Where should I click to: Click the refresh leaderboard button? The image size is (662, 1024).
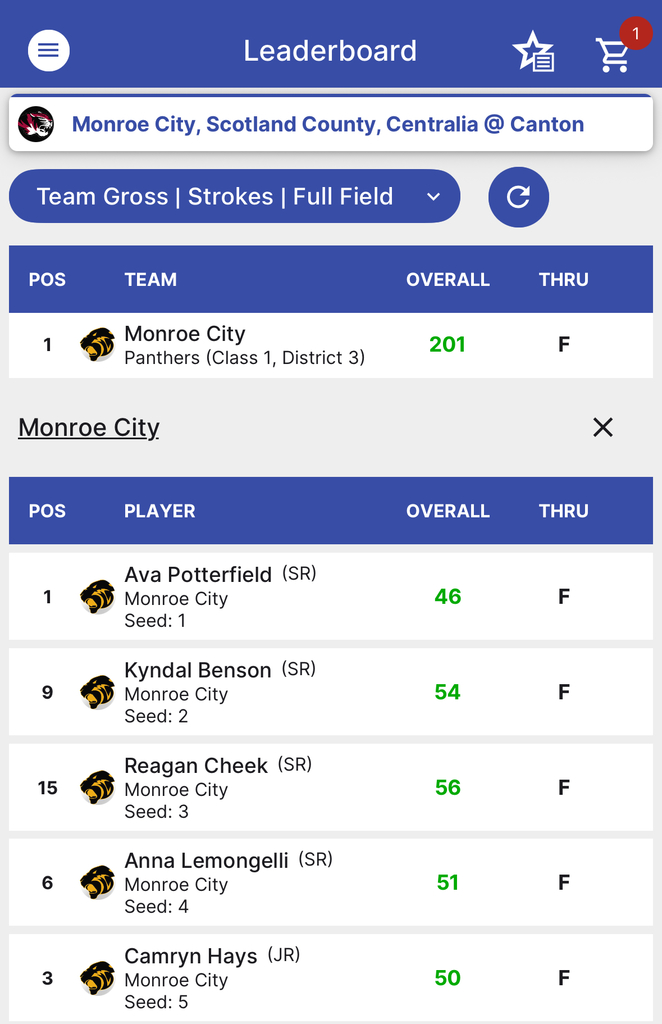(518, 197)
